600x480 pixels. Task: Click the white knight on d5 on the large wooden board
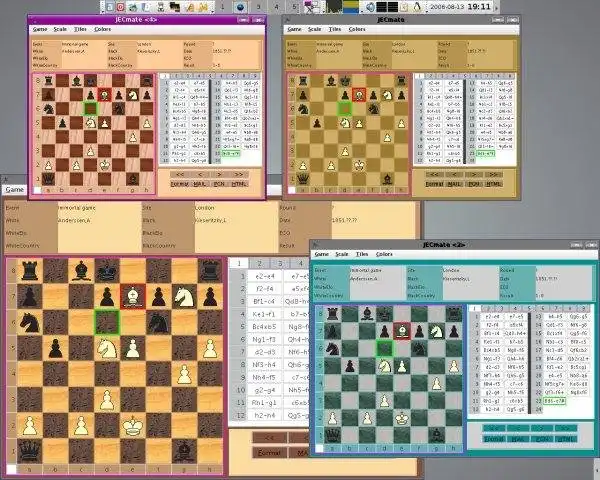coord(107,348)
